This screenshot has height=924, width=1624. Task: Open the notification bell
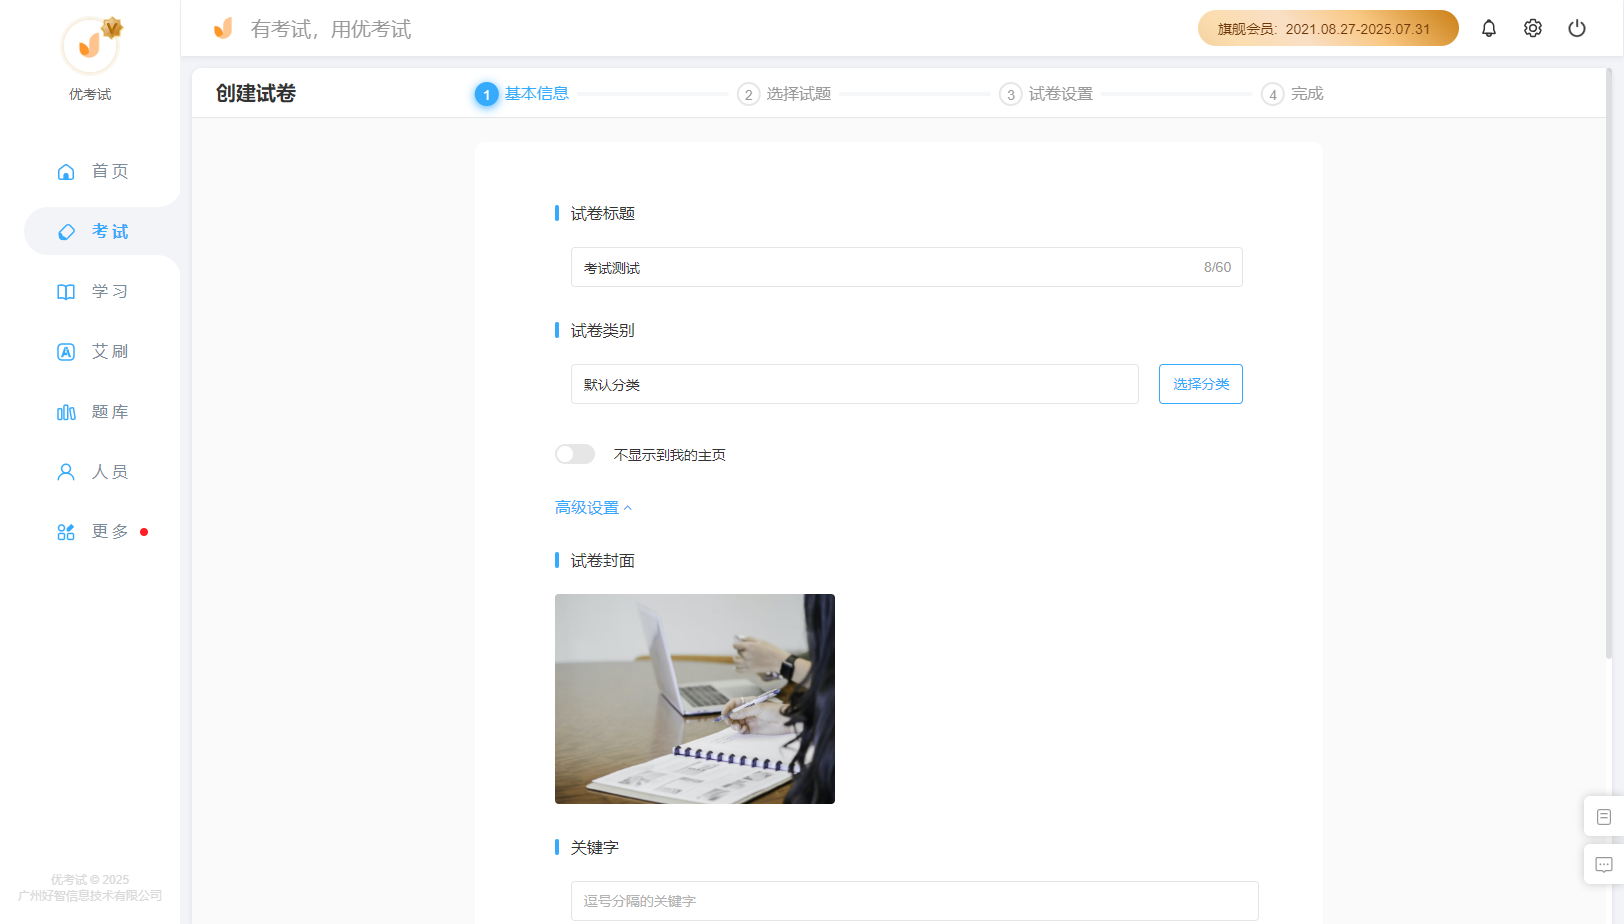(1489, 28)
